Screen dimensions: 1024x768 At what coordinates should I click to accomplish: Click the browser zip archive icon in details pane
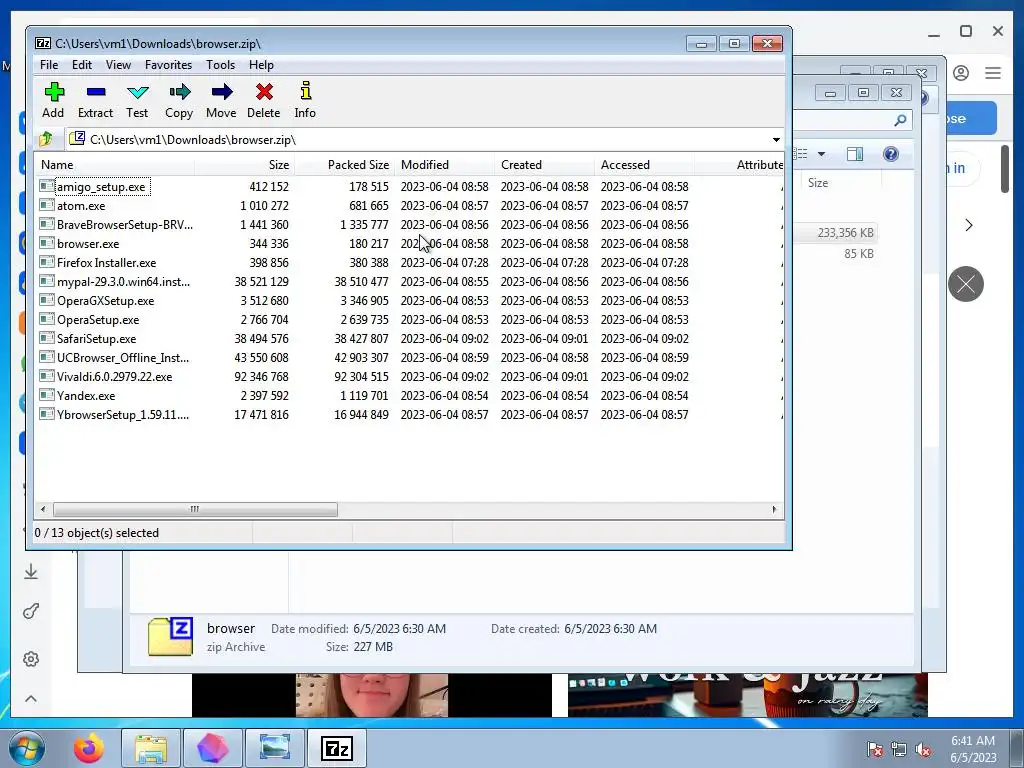pyautogui.click(x=170, y=636)
